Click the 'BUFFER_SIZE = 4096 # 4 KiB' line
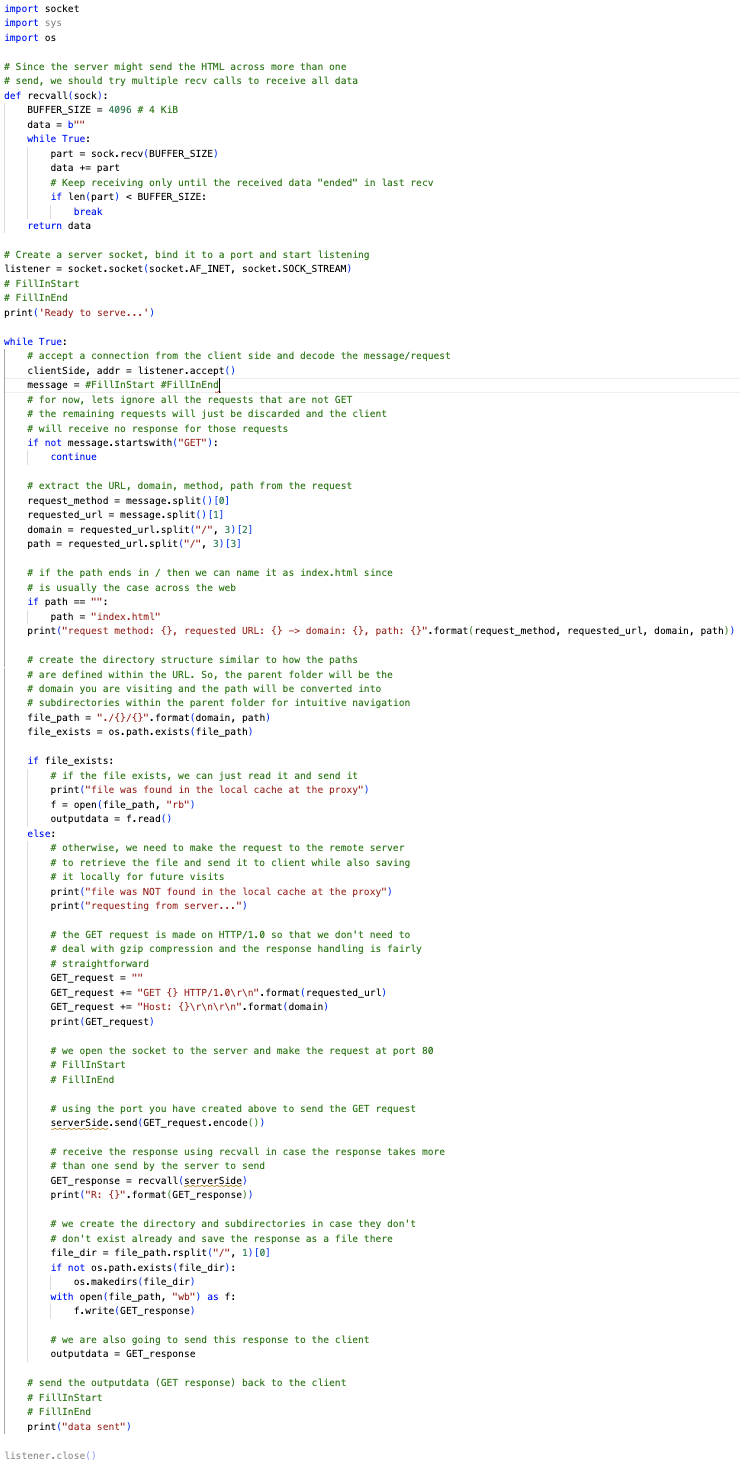Screen dimensions: 740x1470 [103, 110]
